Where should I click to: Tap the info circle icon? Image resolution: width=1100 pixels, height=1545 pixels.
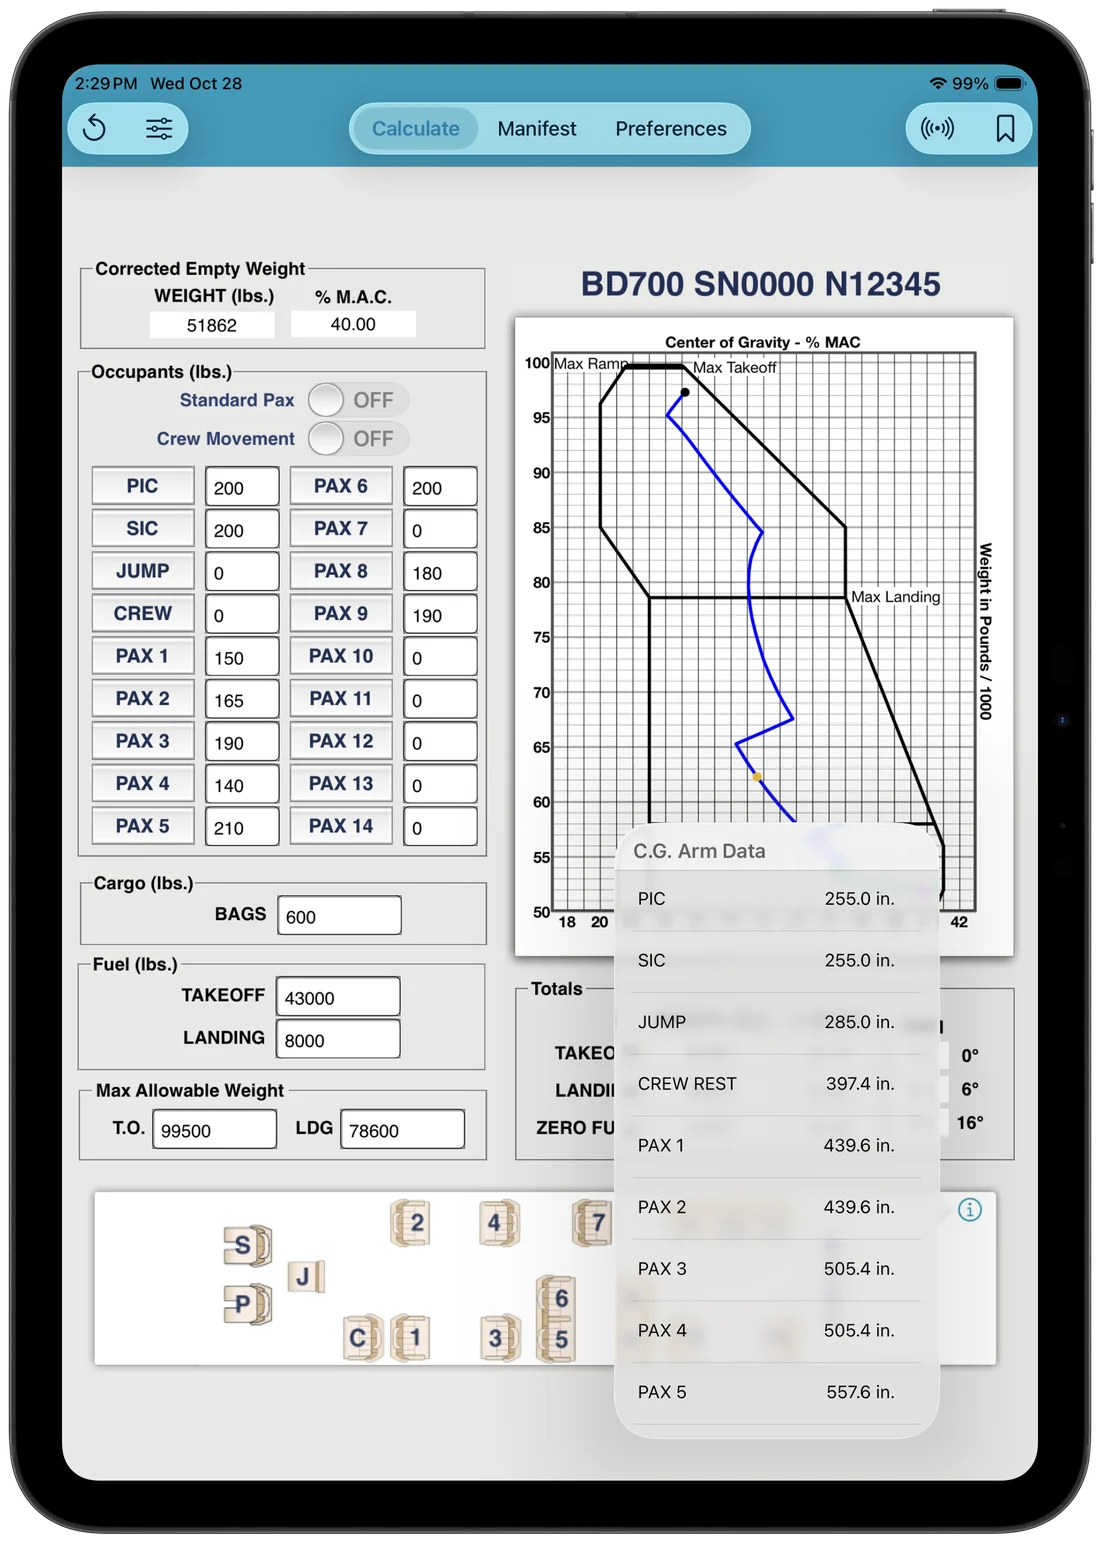point(970,1209)
